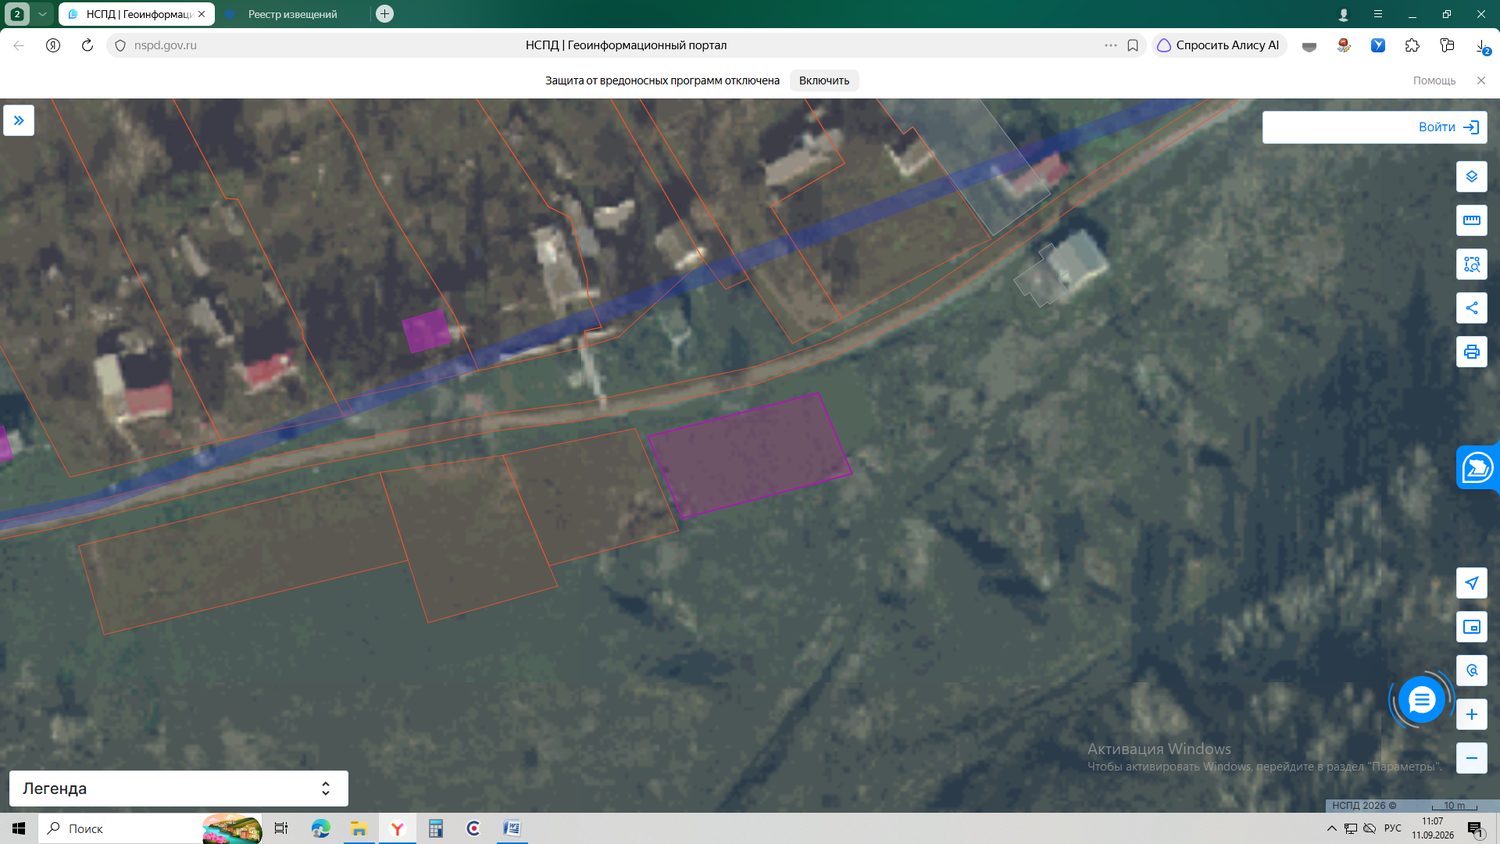
Task: Zoom in on the map
Action: pos(1471,714)
